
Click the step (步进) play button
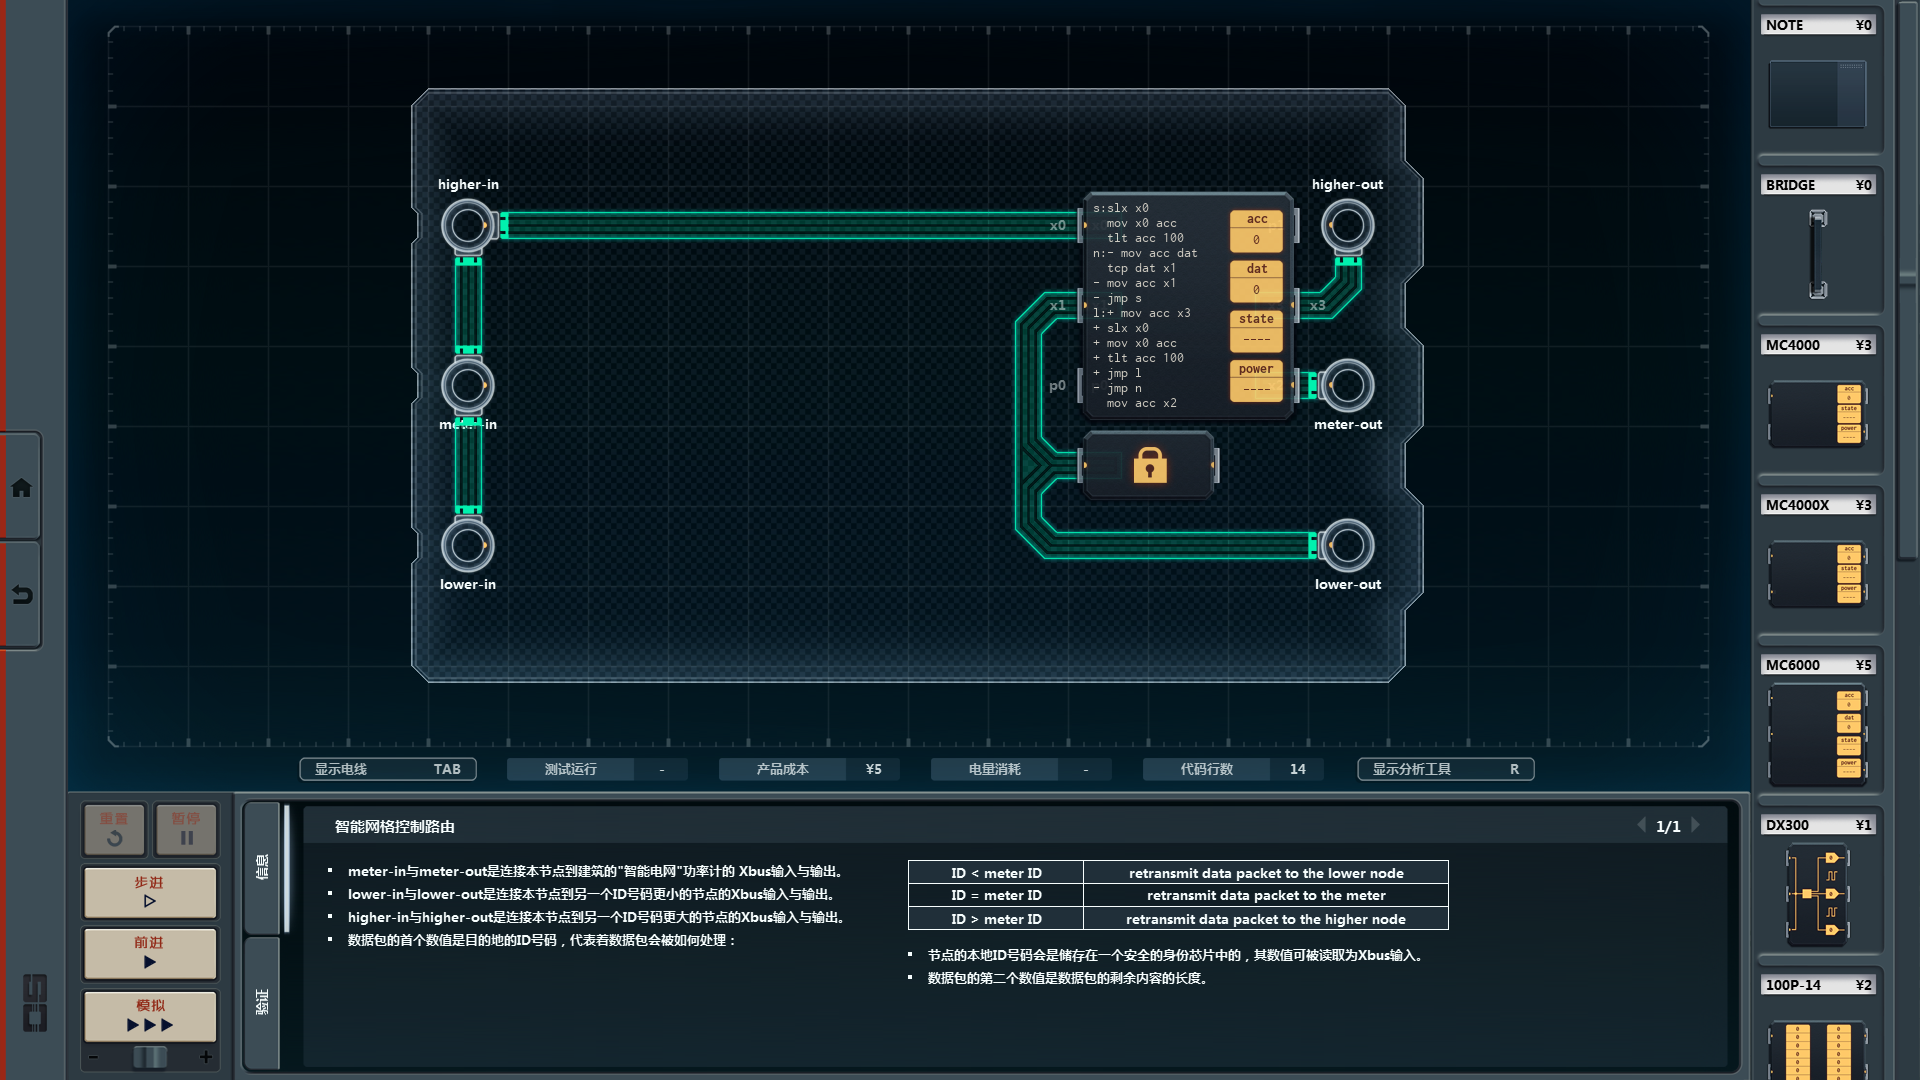pos(150,892)
